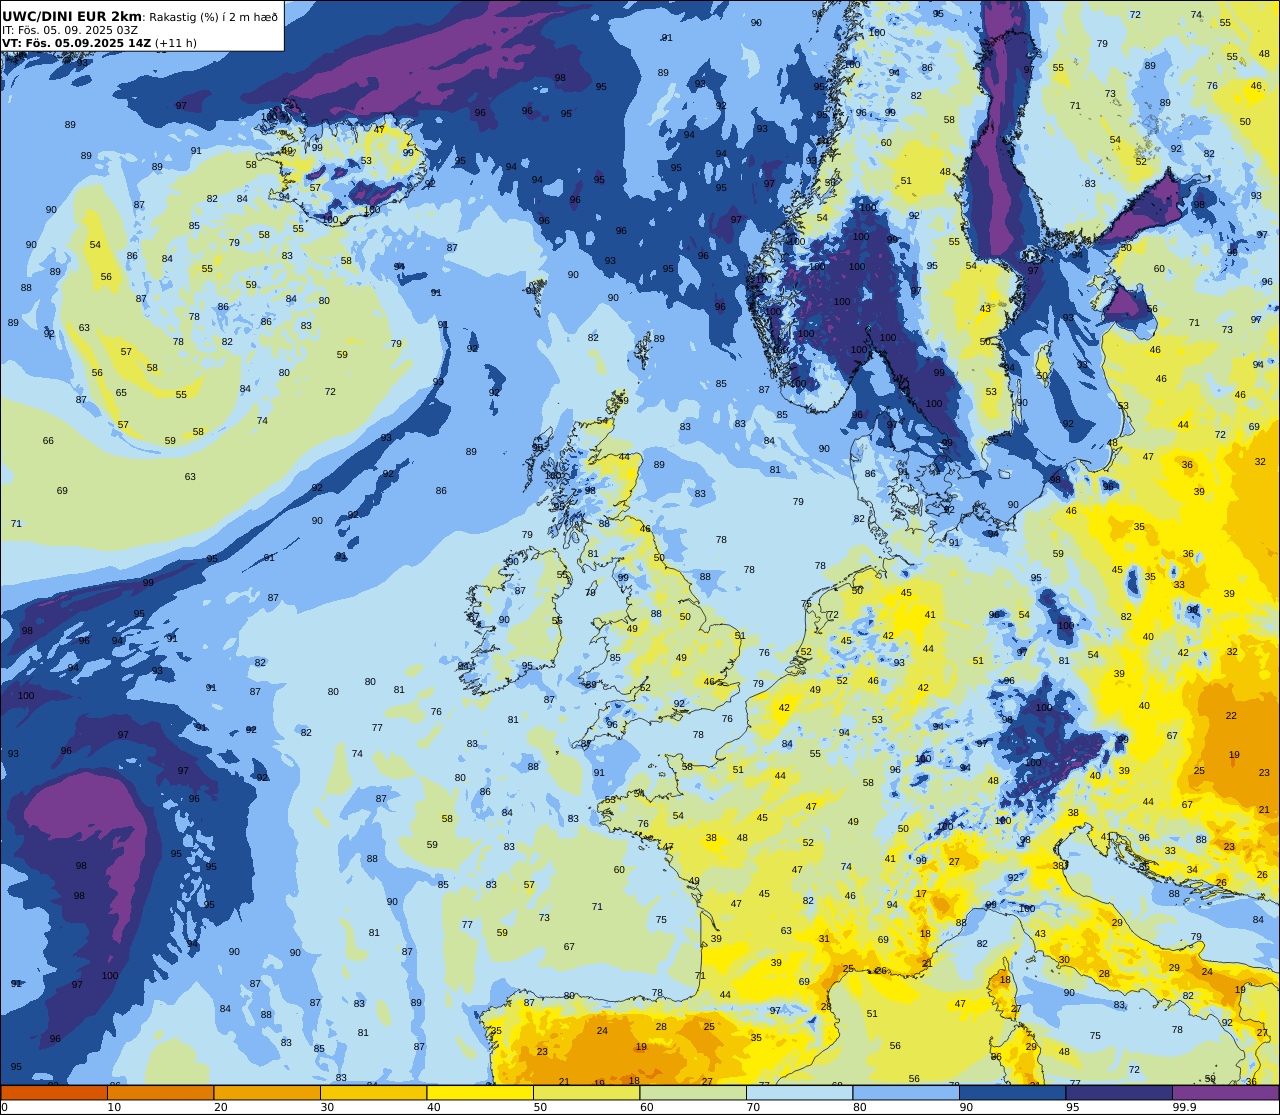Click the map humidity value '65'
Image resolution: width=1280 pixels, height=1115 pixels.
point(121,393)
